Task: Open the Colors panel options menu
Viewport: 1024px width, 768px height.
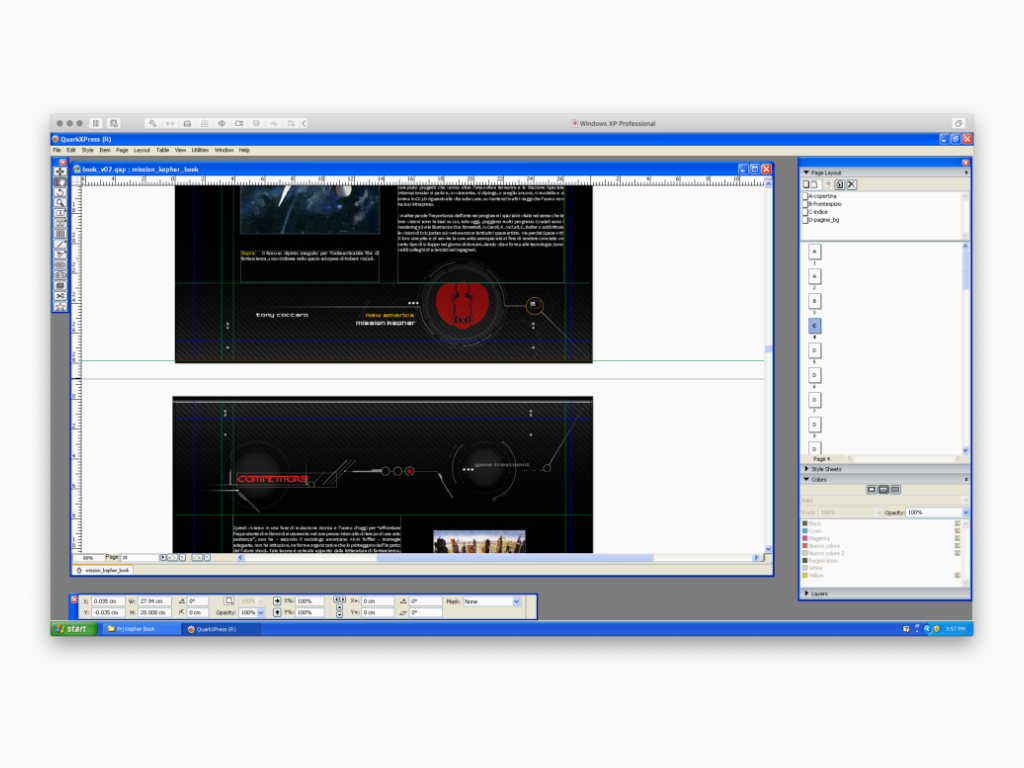Action: (x=966, y=479)
